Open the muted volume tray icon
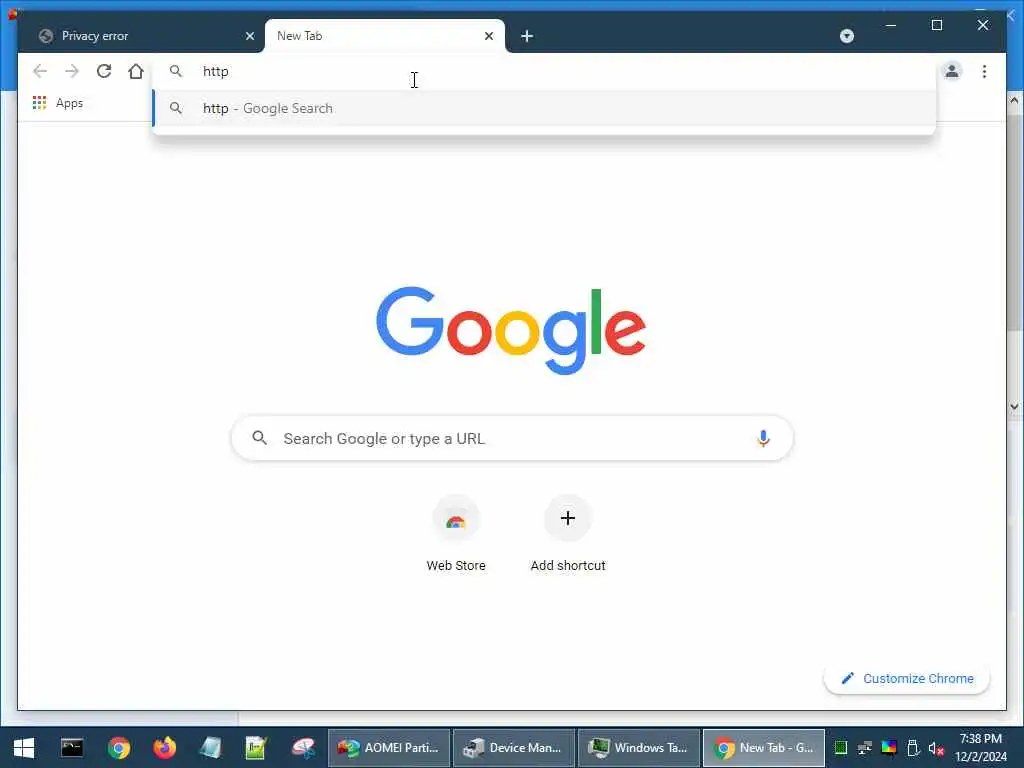The width and height of the screenshot is (1024, 768). [936, 748]
